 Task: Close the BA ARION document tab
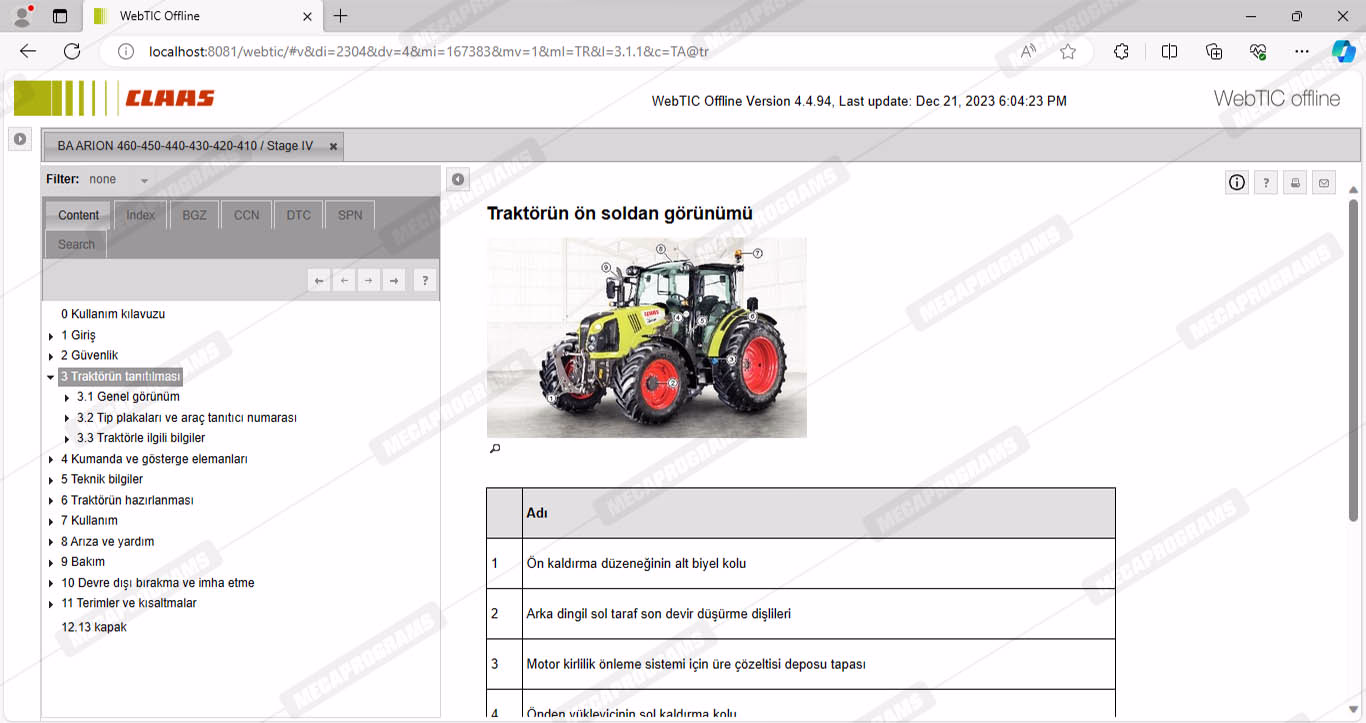click(334, 146)
